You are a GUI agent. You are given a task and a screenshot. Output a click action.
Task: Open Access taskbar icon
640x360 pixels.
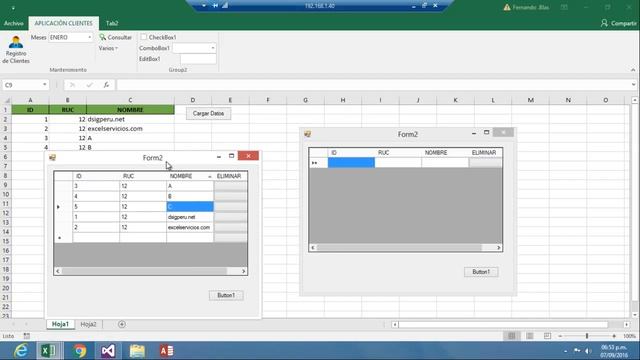166,351
